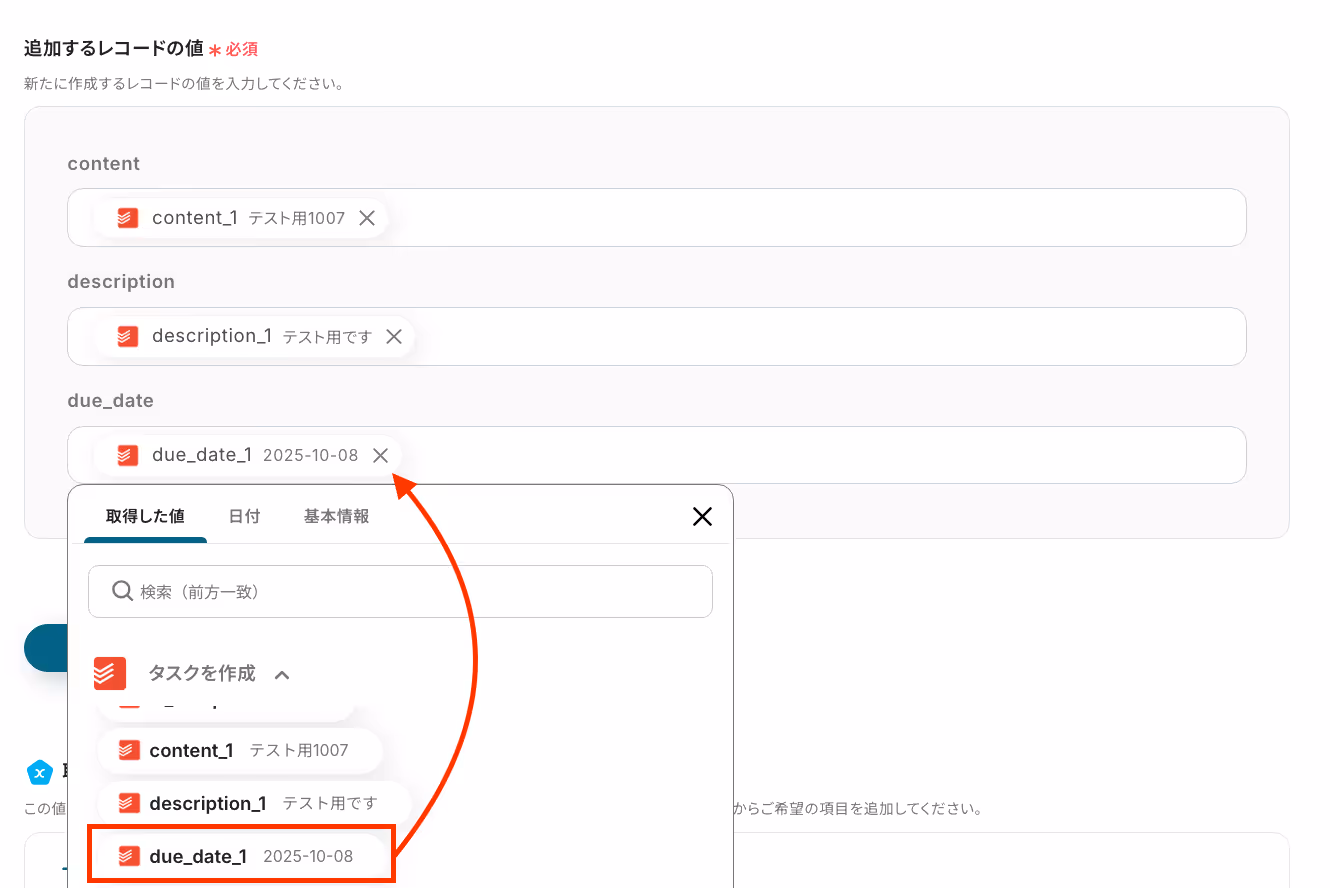Click the Todoist icon beside タスクを作成
Viewport: 1330px width, 888px height.
pos(110,674)
